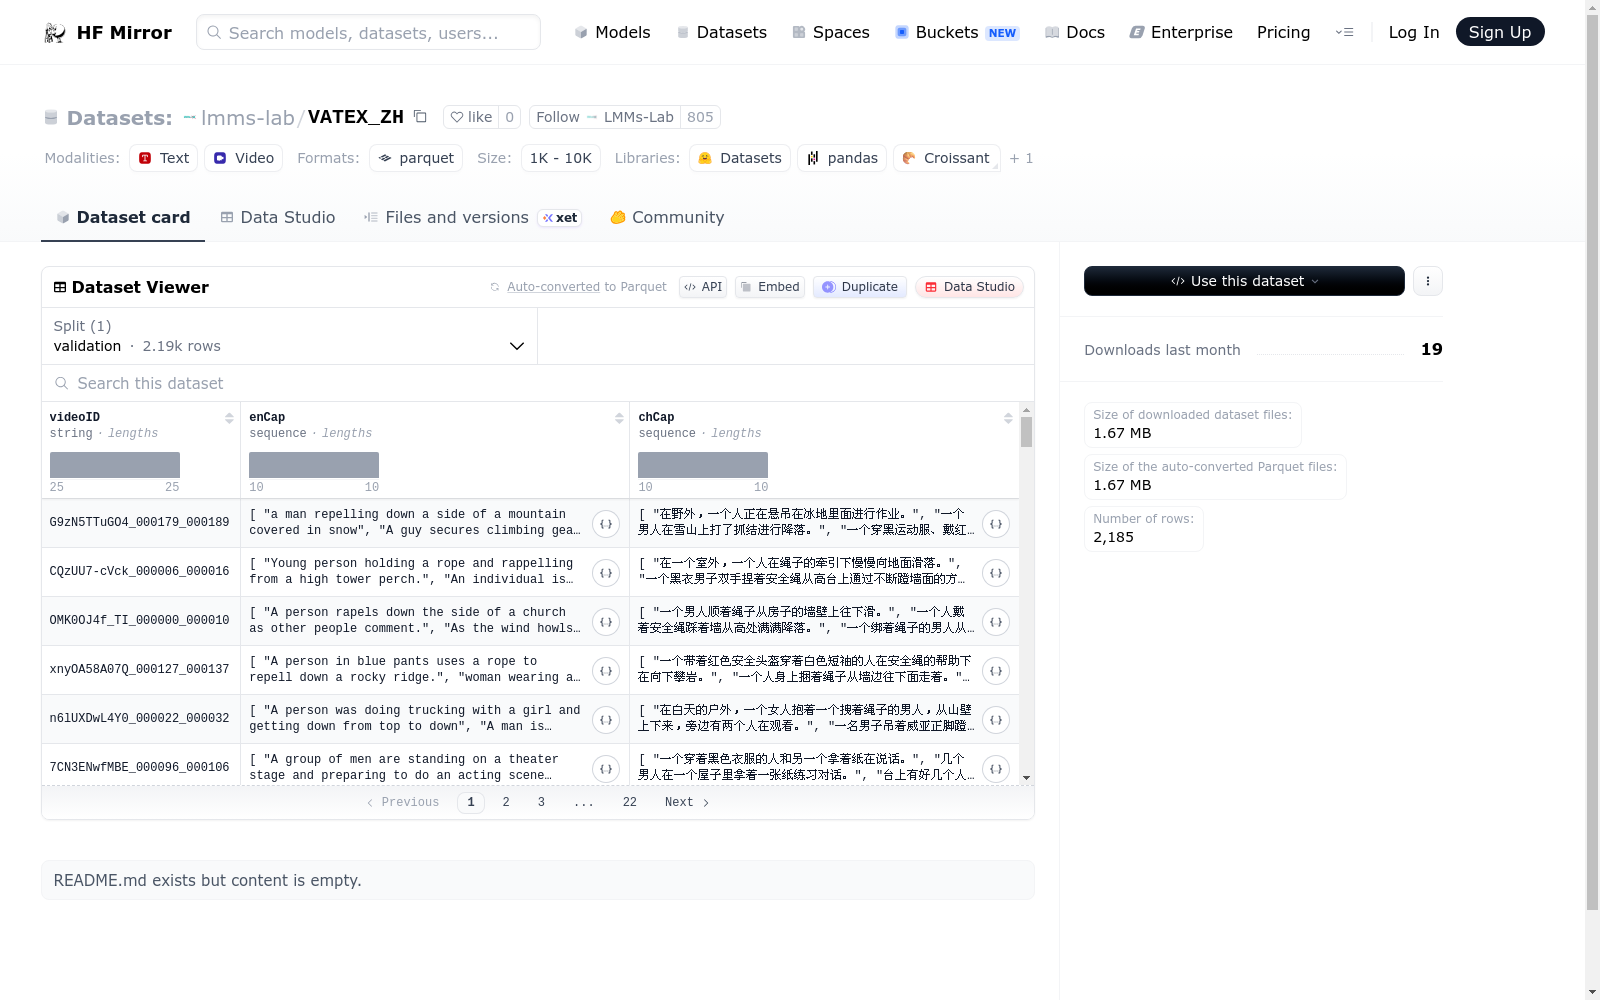Go to page 2 of results
This screenshot has width=1600, height=1000.
506,802
